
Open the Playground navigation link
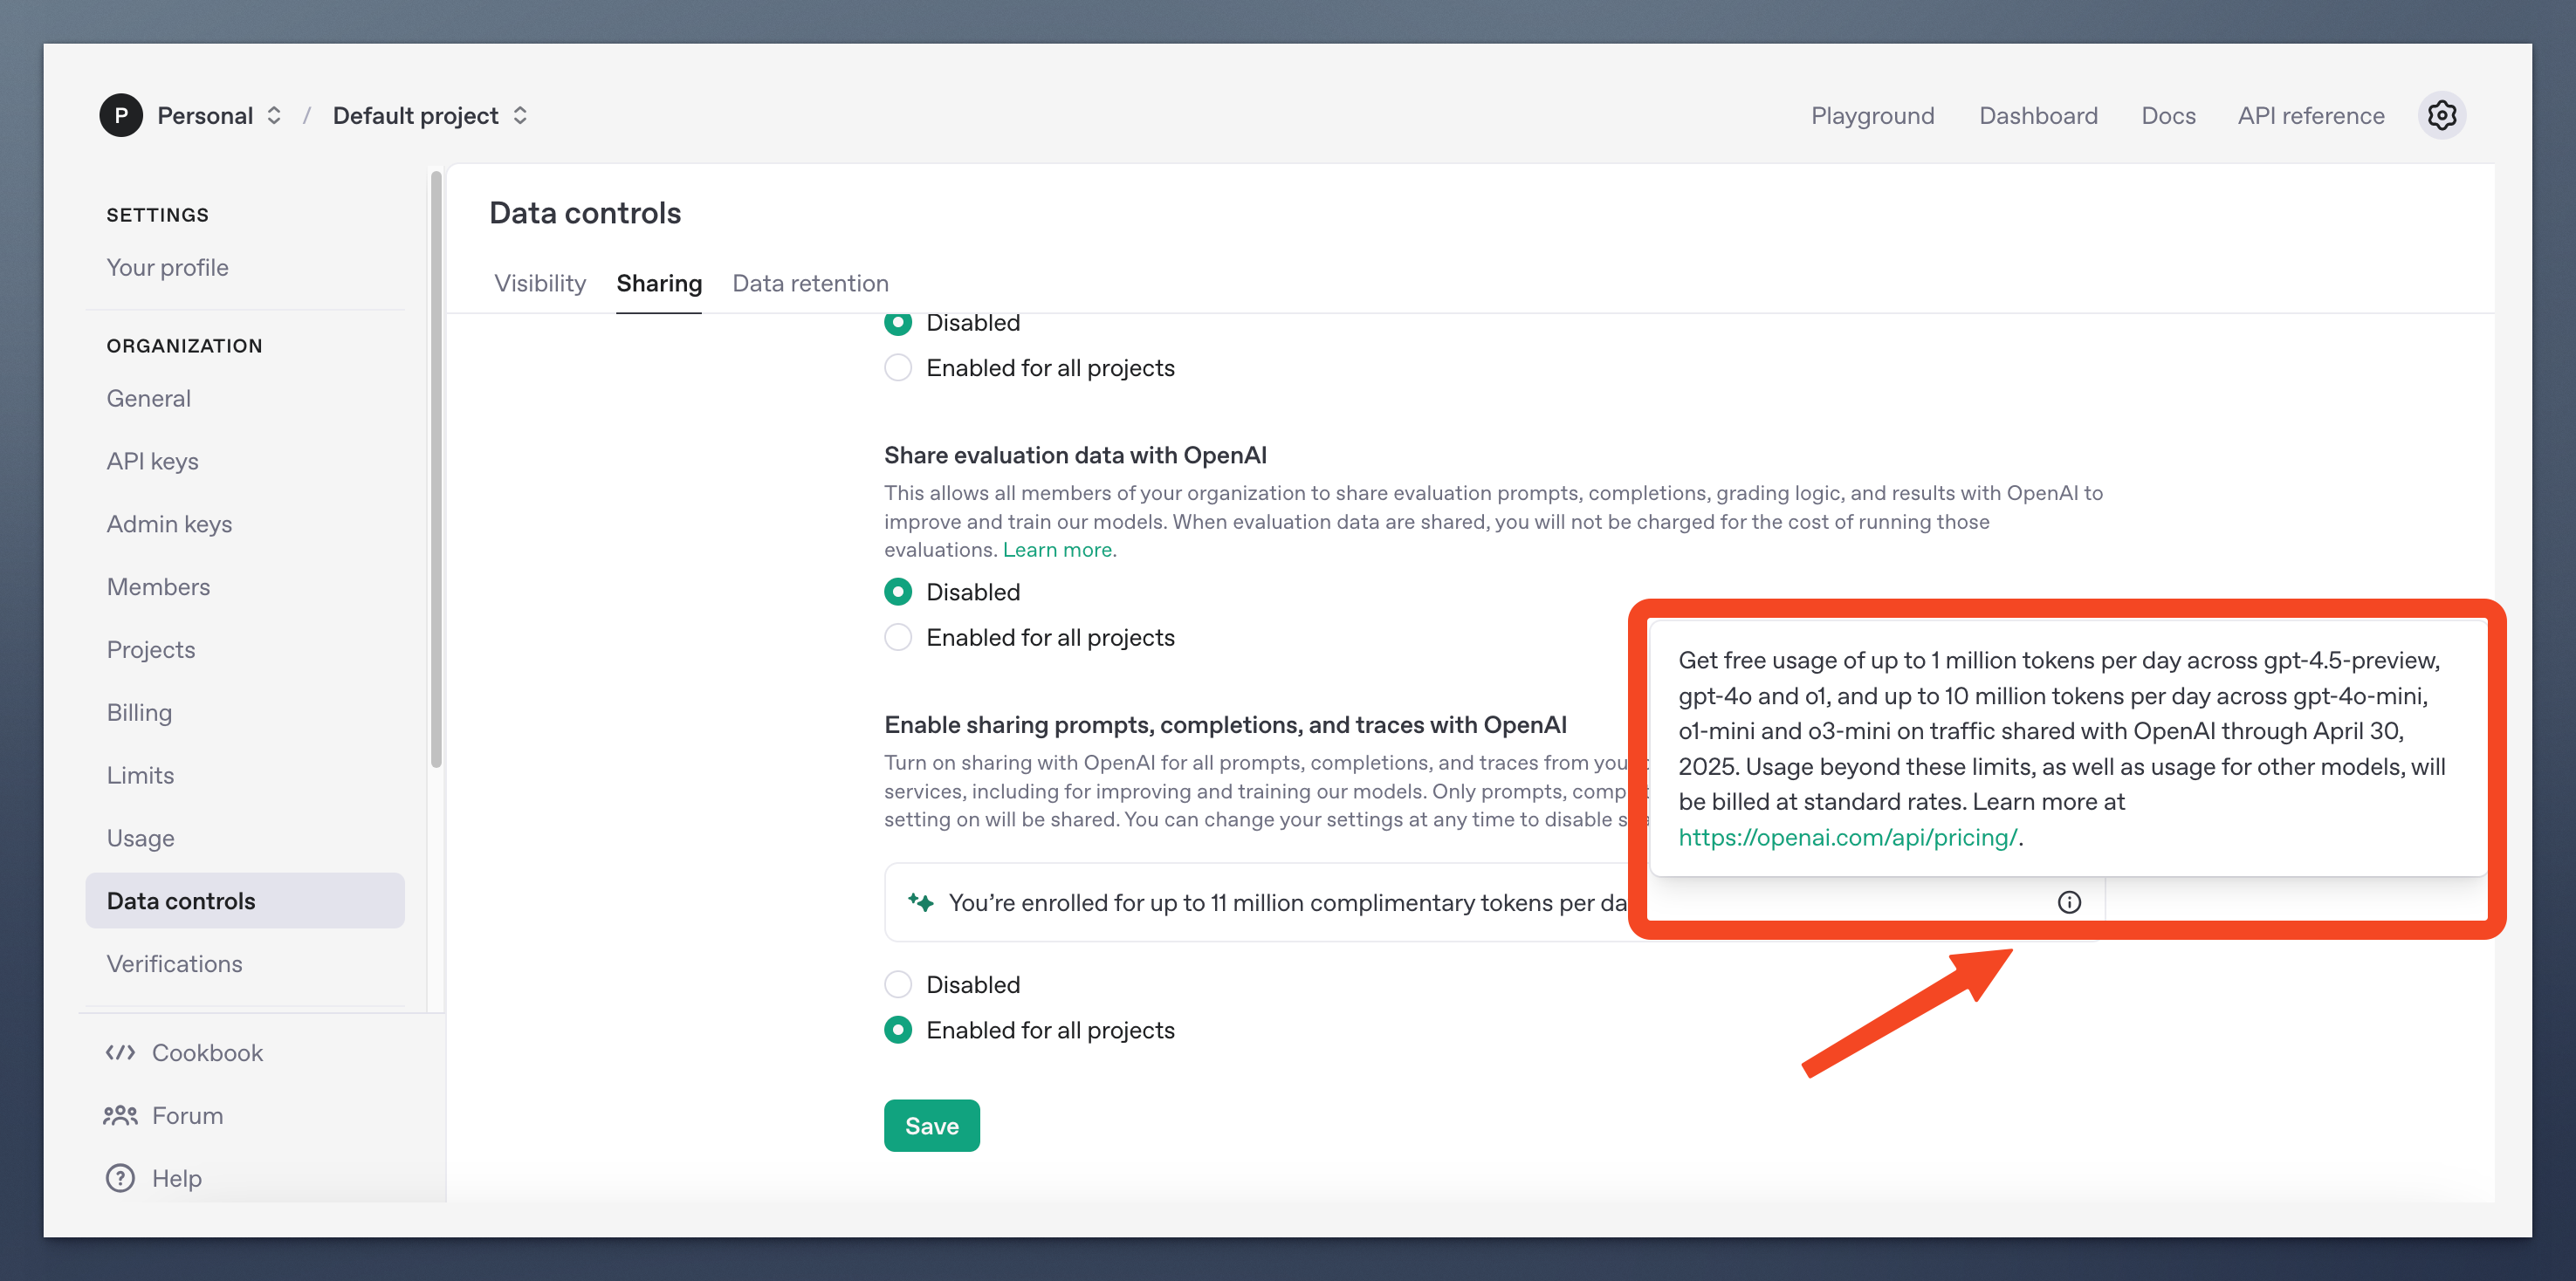click(x=1872, y=116)
